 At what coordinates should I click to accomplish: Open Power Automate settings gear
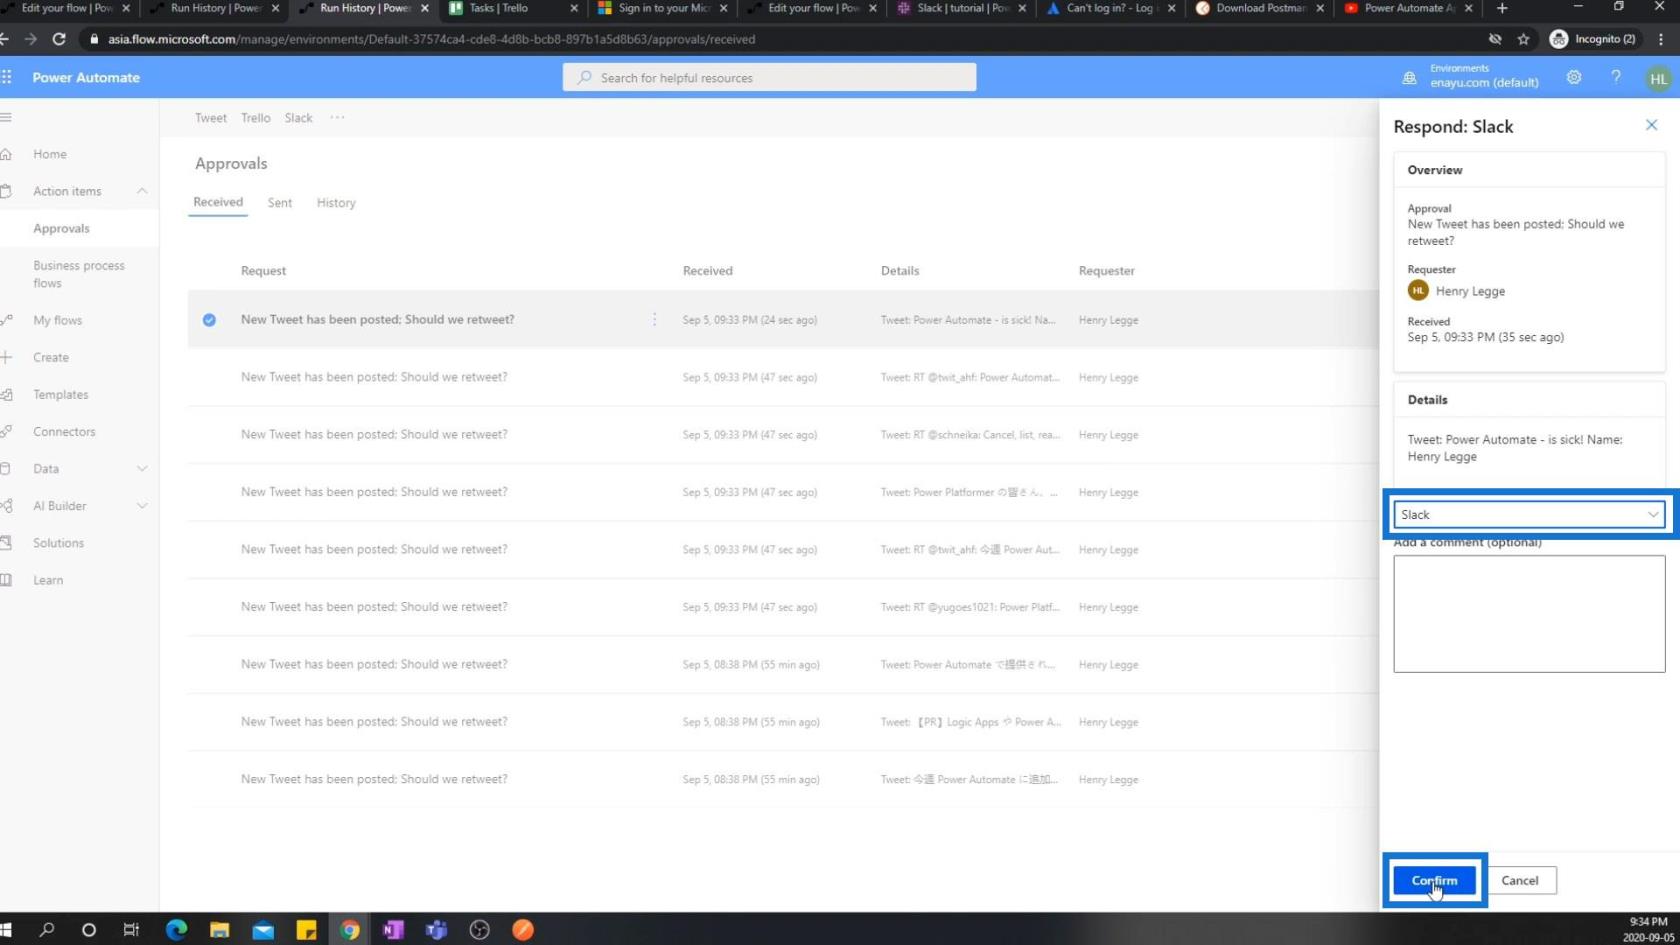pos(1574,77)
